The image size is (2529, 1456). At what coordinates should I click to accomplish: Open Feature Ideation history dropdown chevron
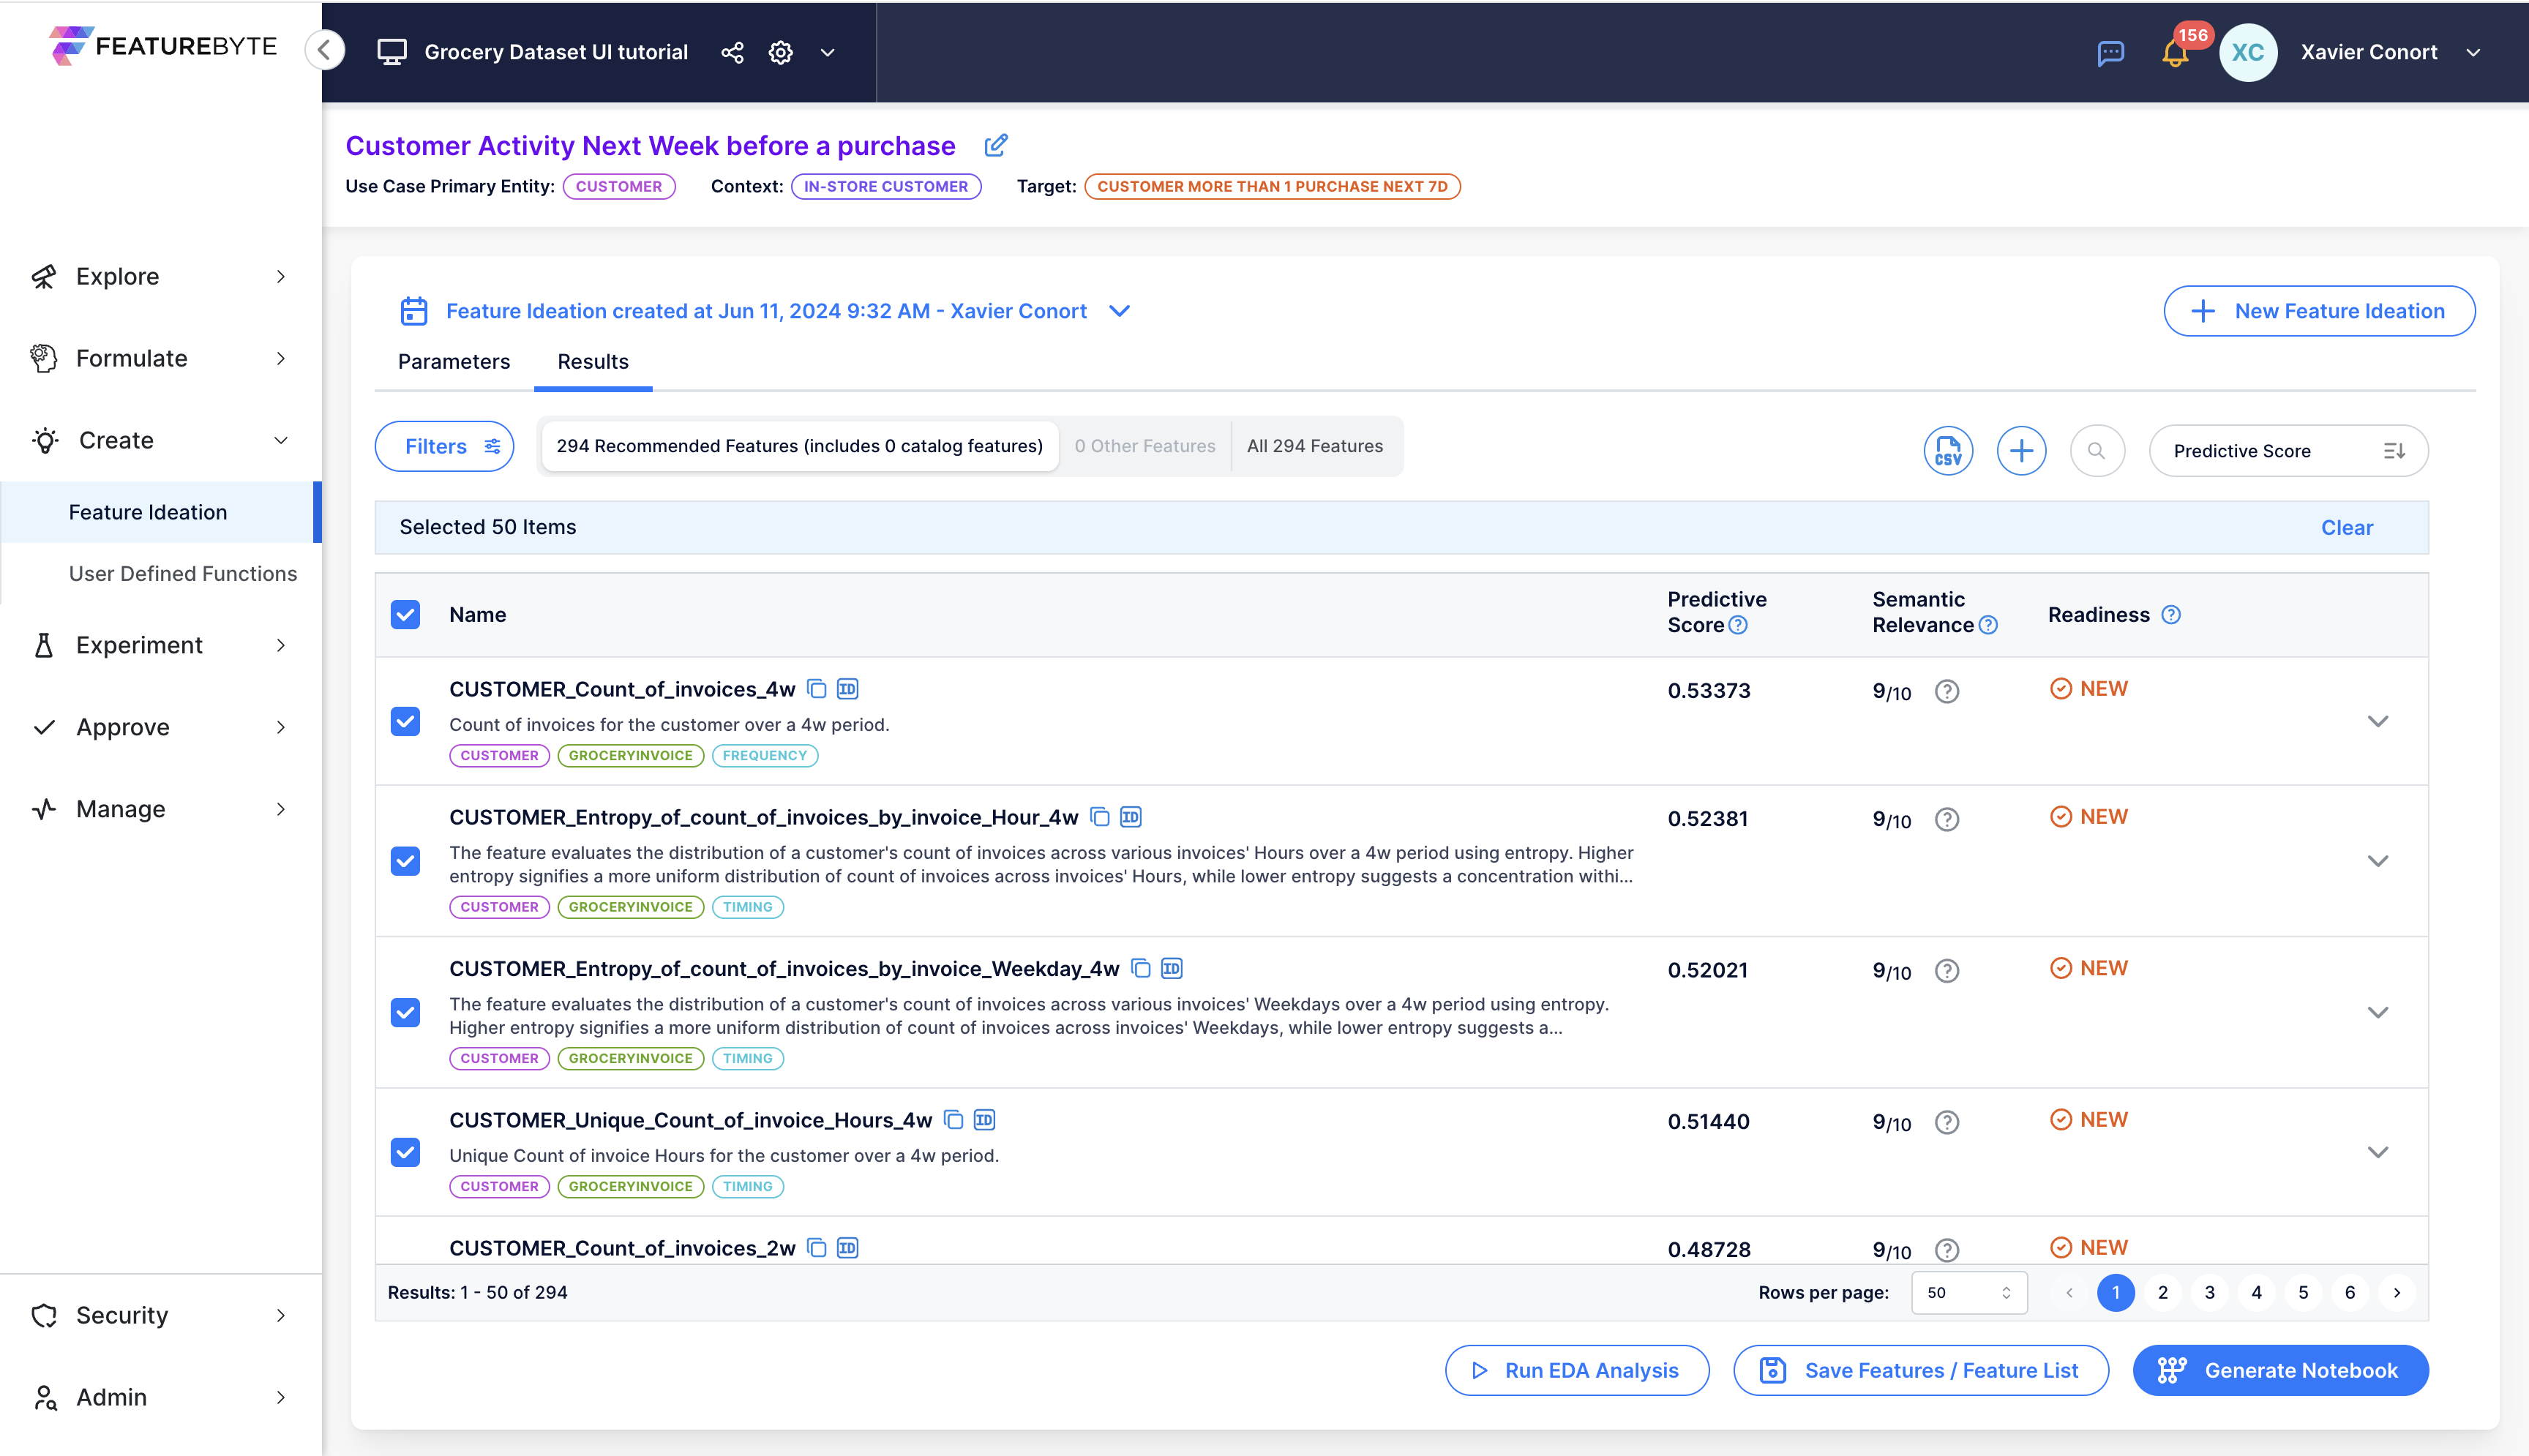1119,311
